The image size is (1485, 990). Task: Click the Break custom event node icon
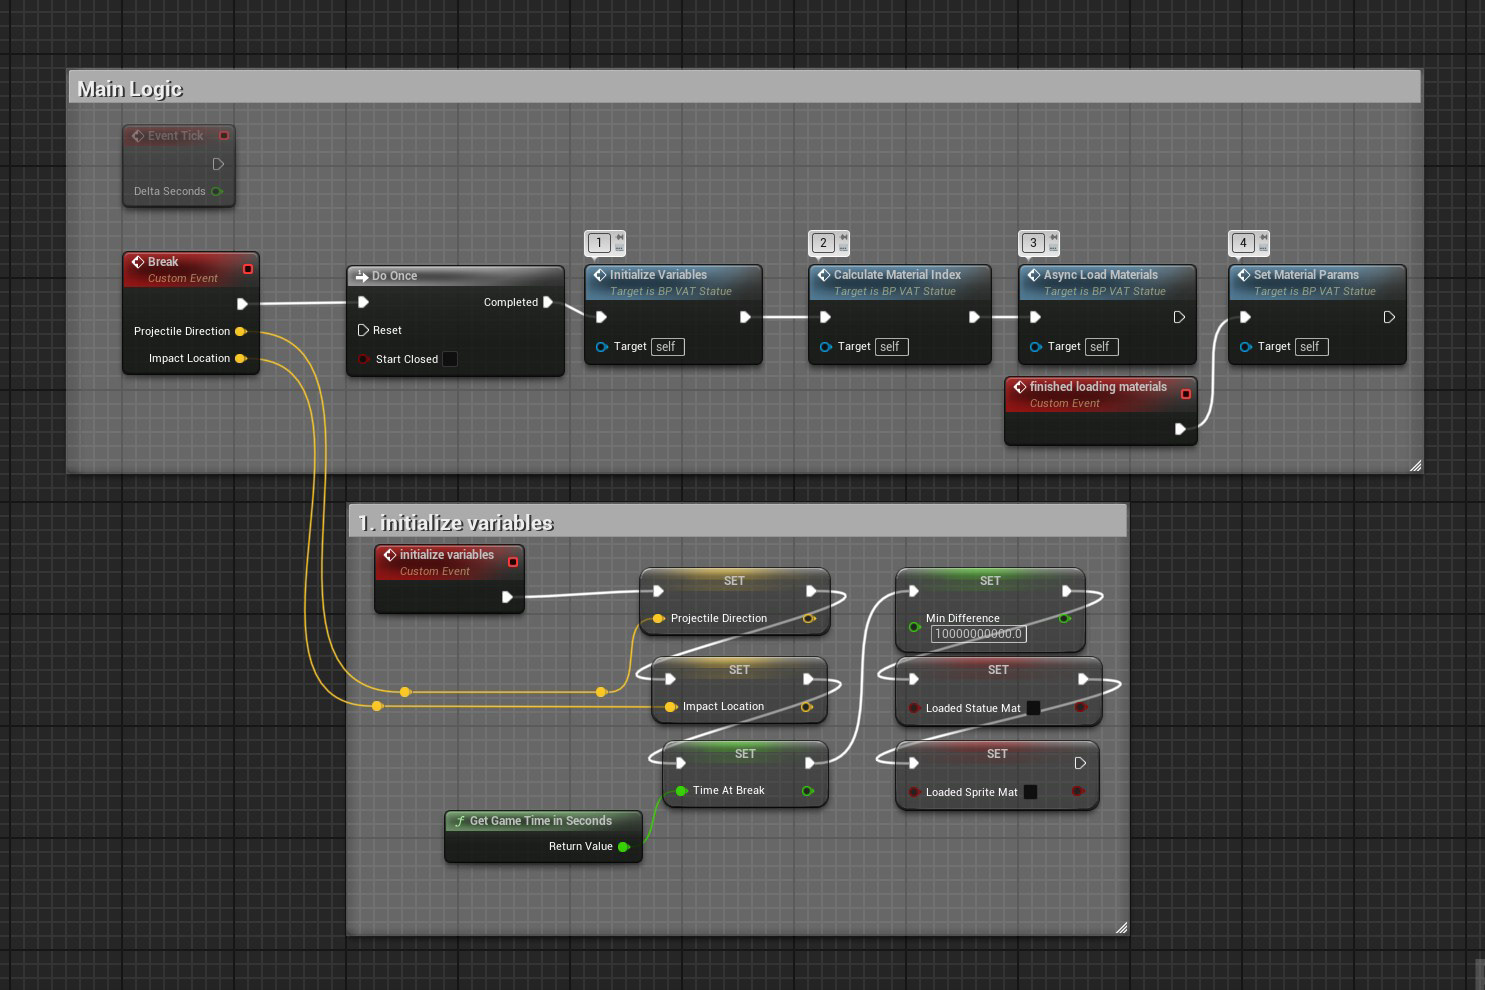(x=138, y=262)
